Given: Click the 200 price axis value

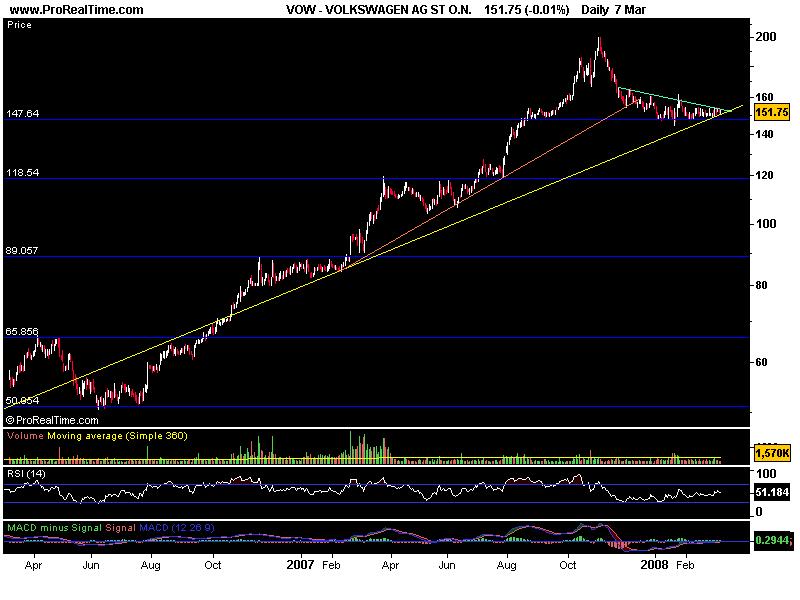Looking at the screenshot, I should click(765, 37).
